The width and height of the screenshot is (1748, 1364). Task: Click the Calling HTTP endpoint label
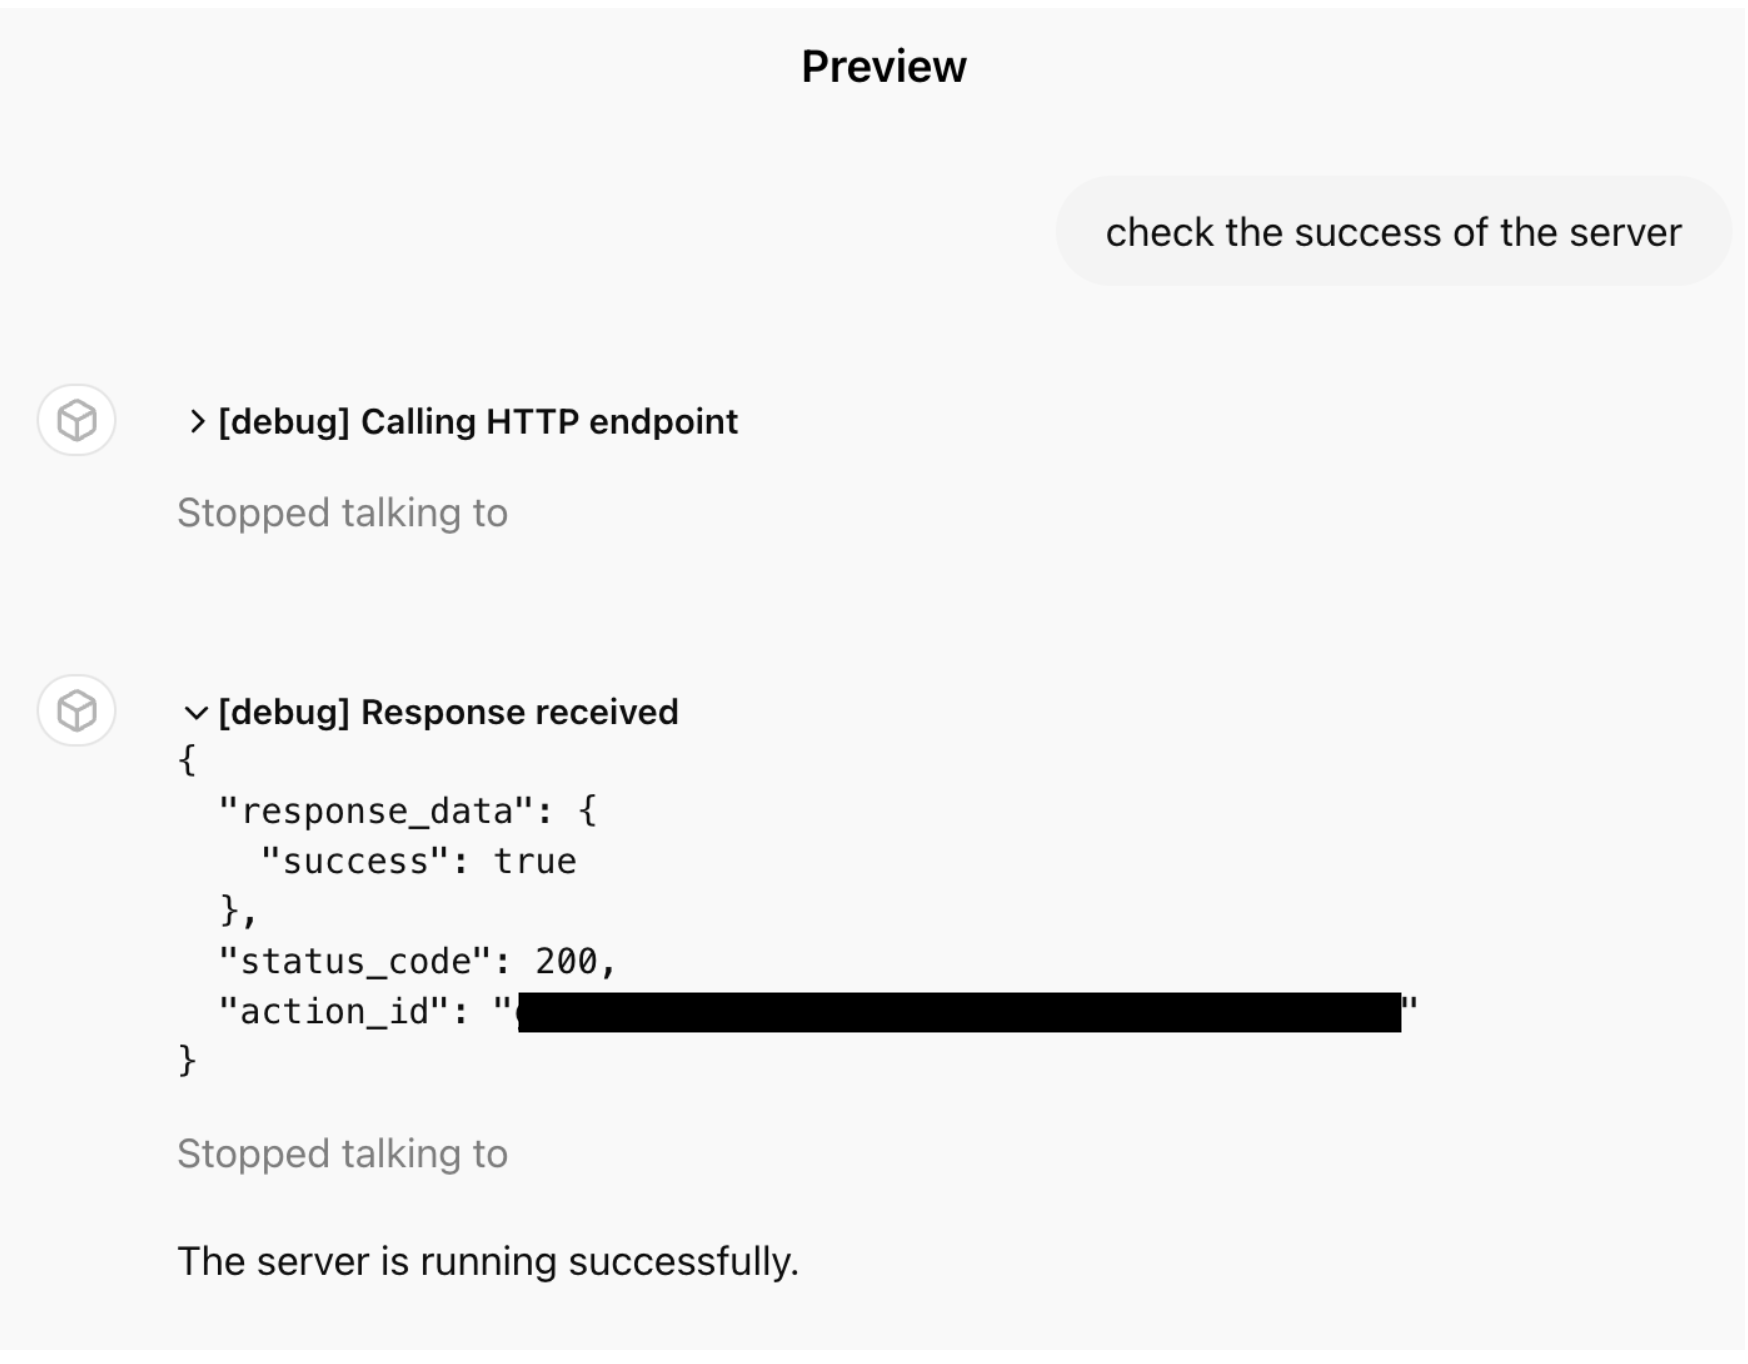tap(477, 422)
